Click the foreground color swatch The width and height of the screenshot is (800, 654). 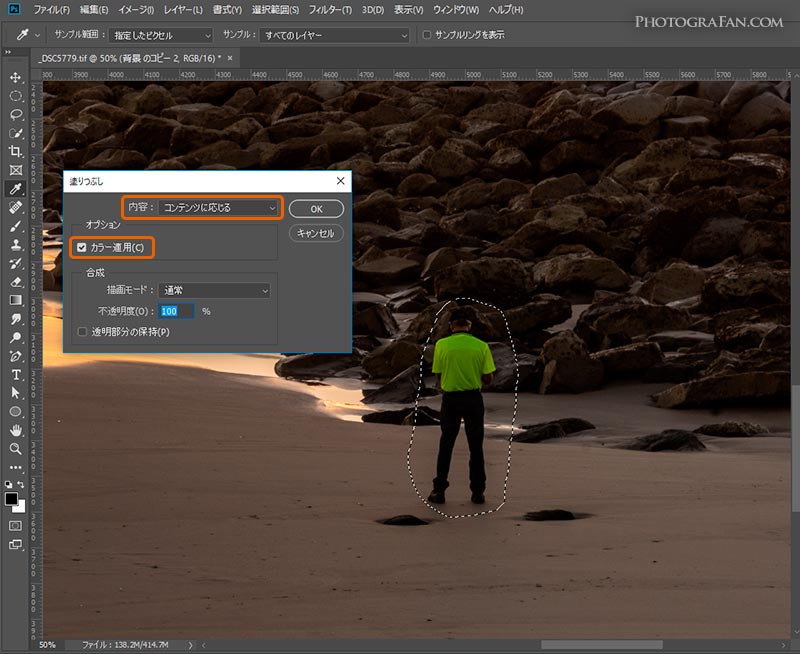[11, 498]
